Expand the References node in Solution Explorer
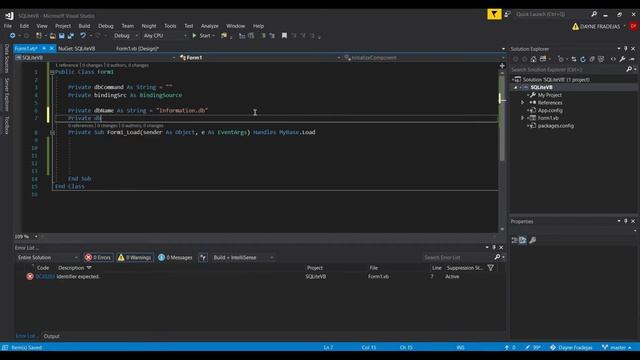The image size is (640, 360). [x=522, y=103]
